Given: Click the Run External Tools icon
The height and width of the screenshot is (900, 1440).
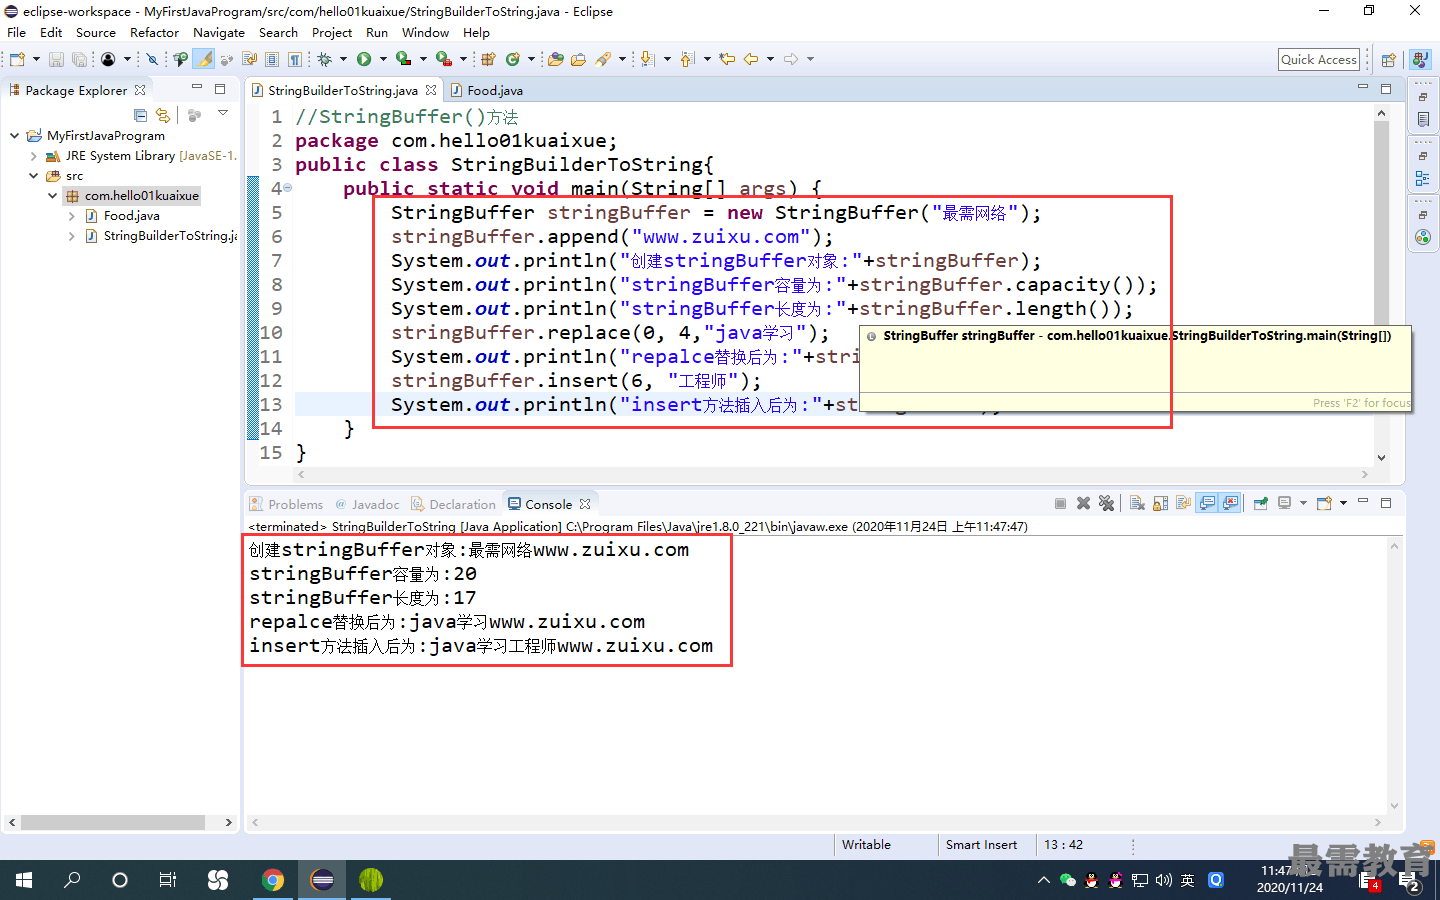Looking at the screenshot, I should 443,59.
